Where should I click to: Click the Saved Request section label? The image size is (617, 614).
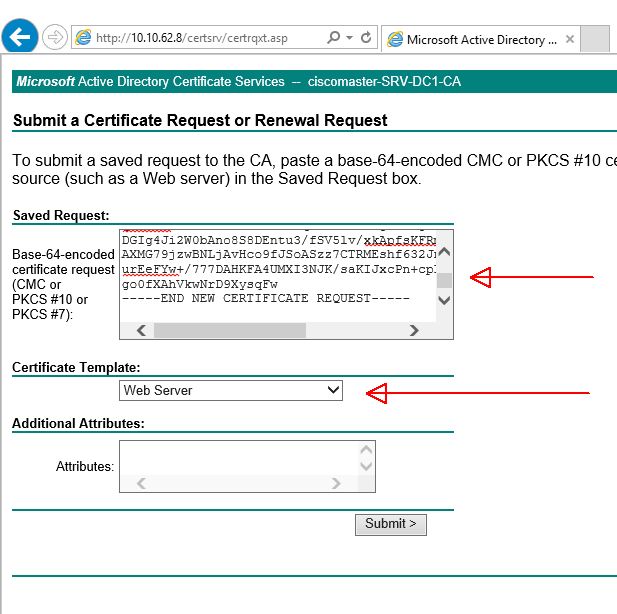click(x=61, y=215)
